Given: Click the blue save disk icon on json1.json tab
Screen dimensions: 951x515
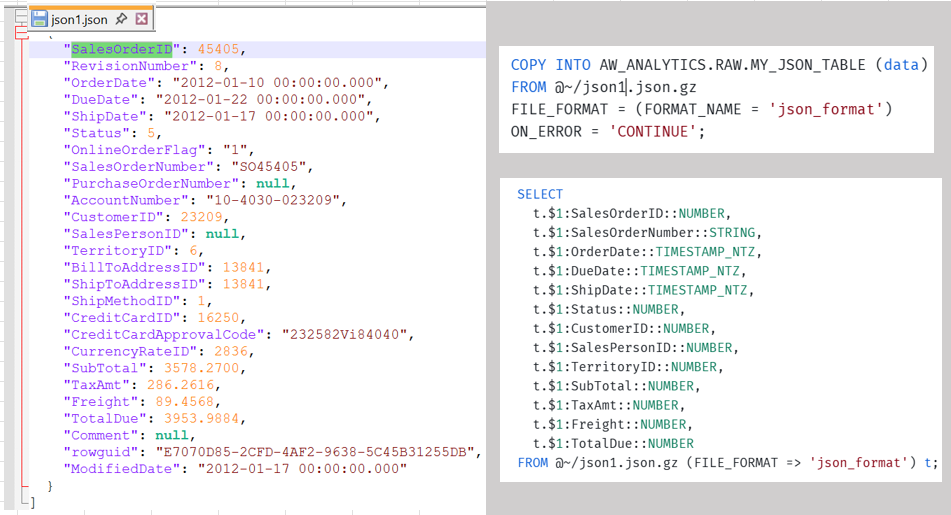Looking at the screenshot, I should click(39, 19).
